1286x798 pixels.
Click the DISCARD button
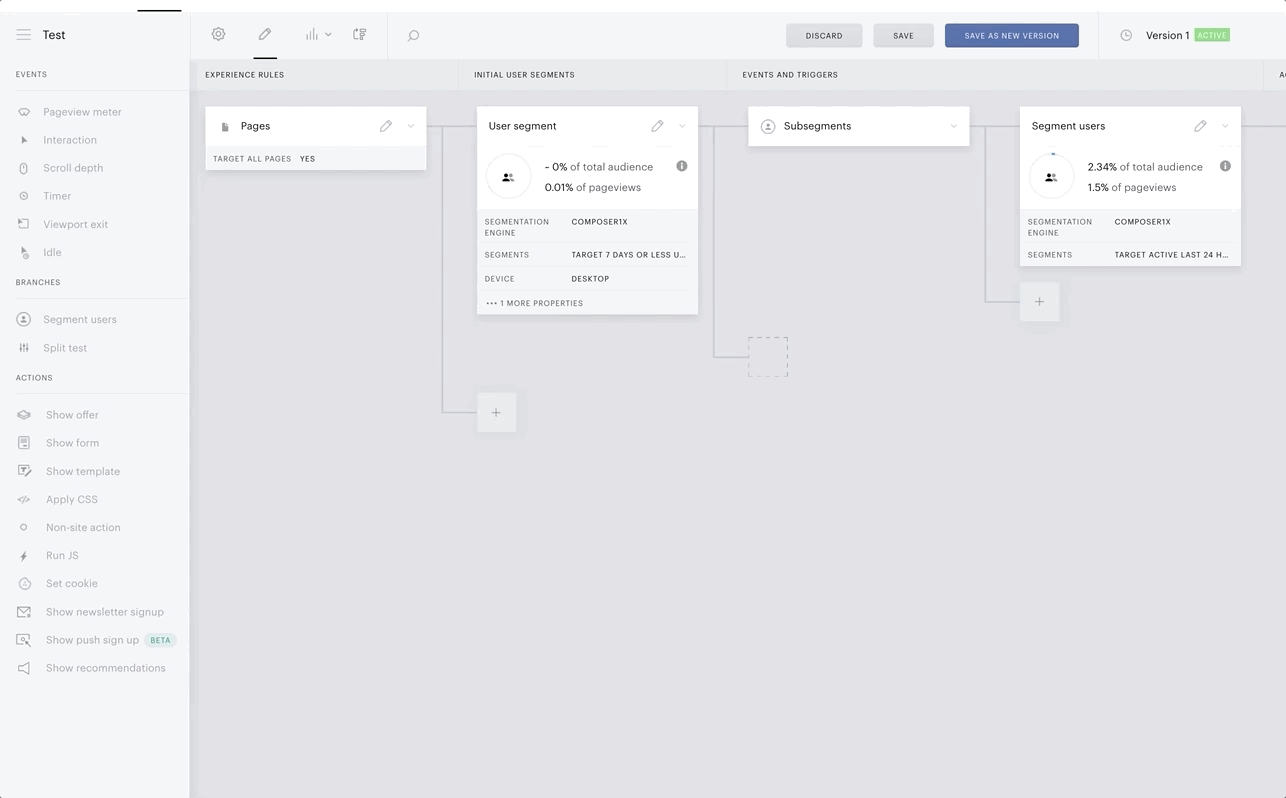(824, 35)
